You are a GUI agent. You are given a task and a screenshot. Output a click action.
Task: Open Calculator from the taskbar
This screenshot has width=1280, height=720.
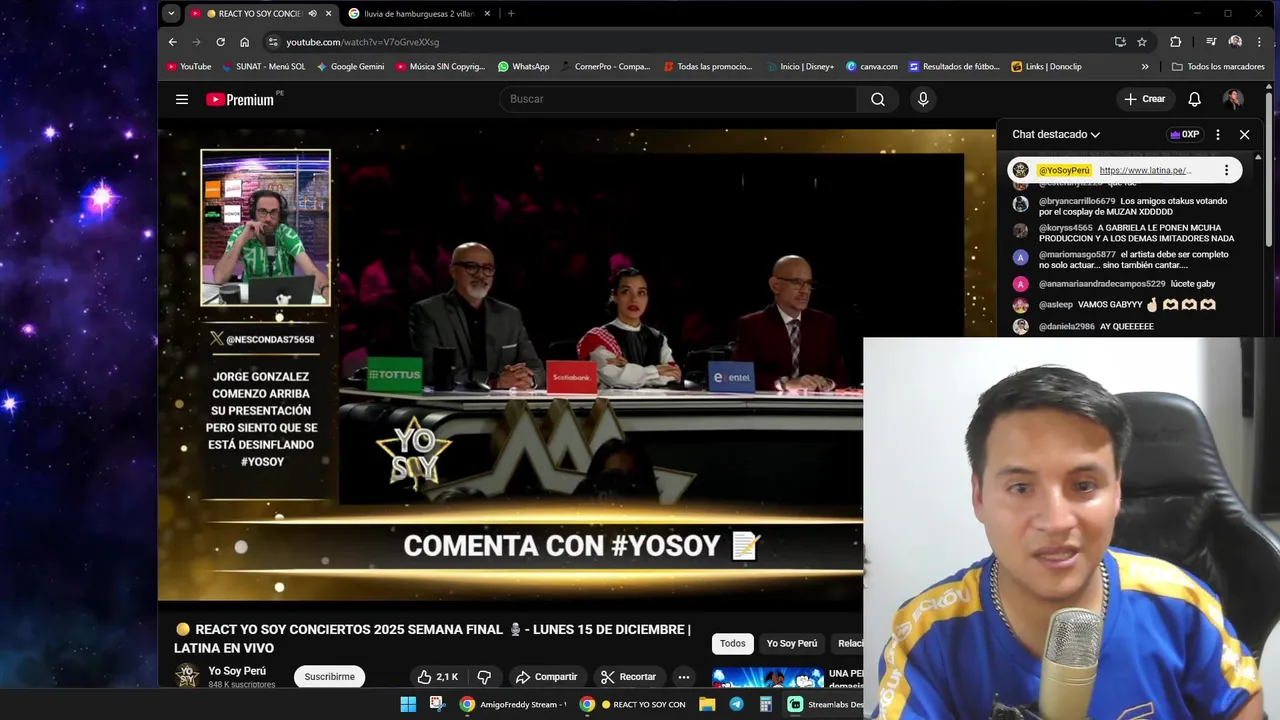pos(765,704)
